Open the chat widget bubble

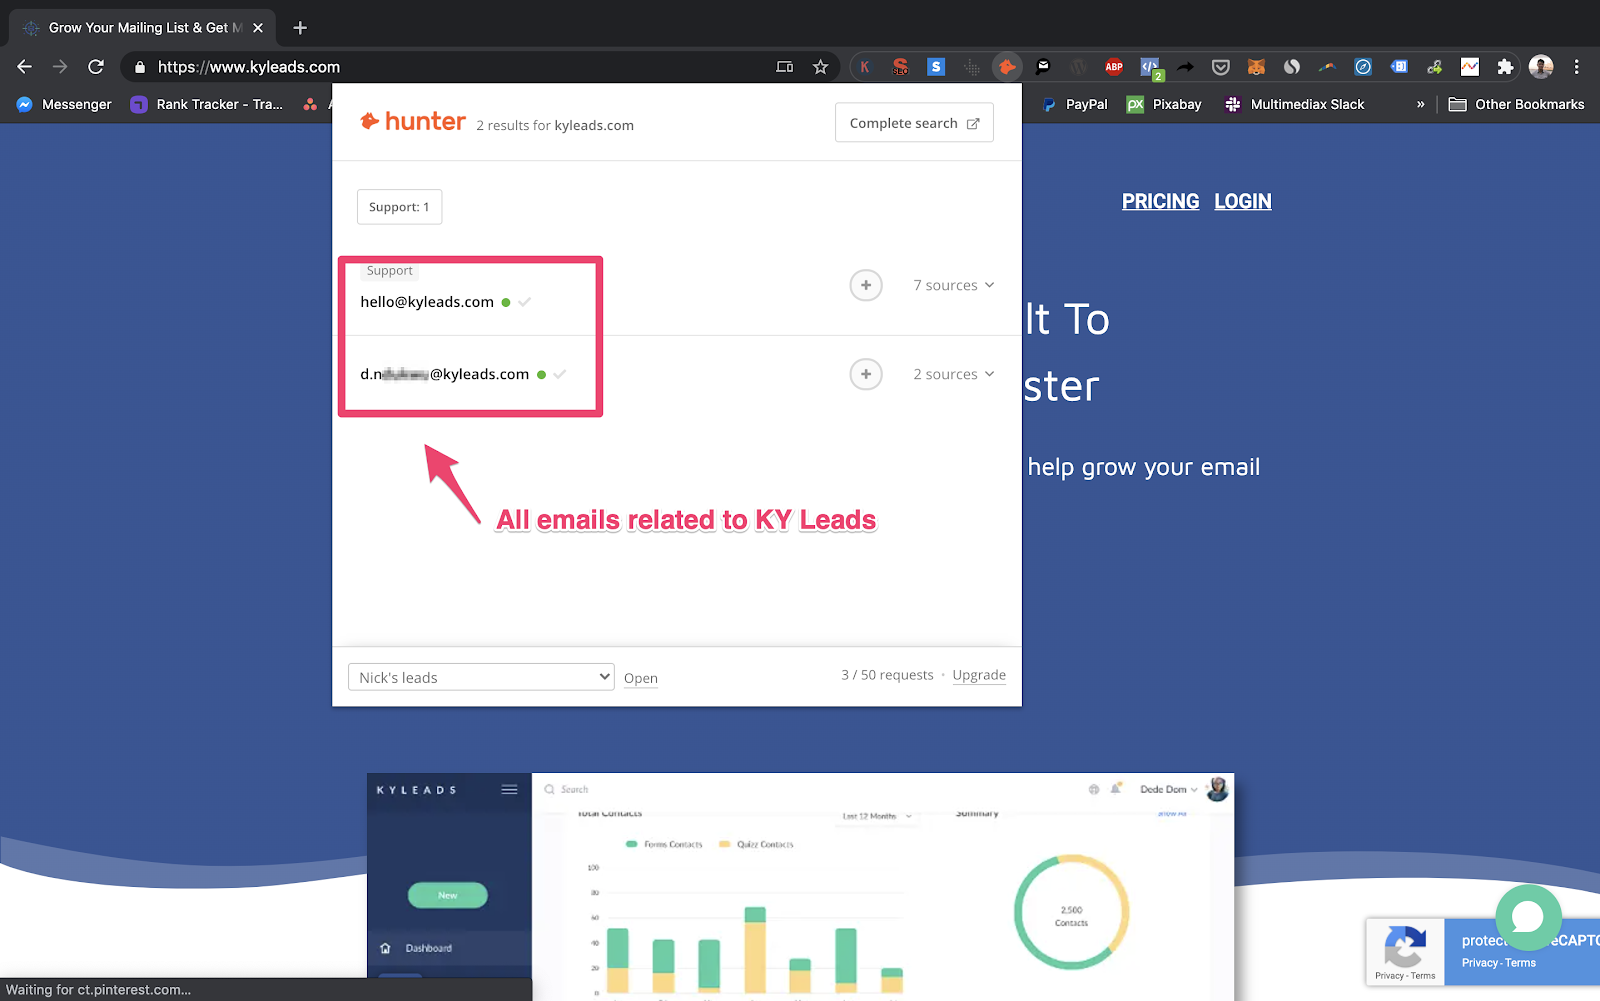[x=1528, y=917]
